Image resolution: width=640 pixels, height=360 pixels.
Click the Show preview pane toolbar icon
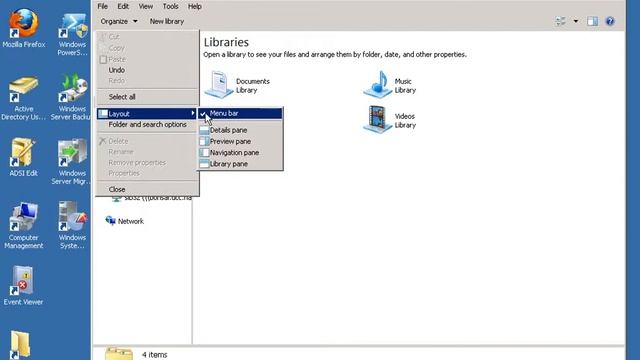(x=592, y=21)
